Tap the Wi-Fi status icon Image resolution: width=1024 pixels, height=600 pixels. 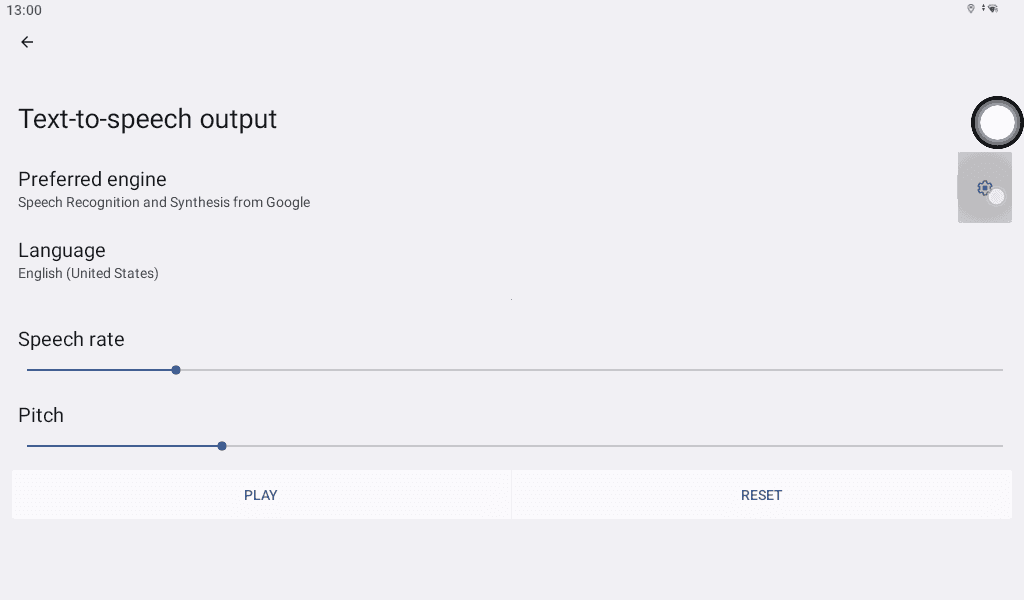pyautogui.click(x=992, y=9)
